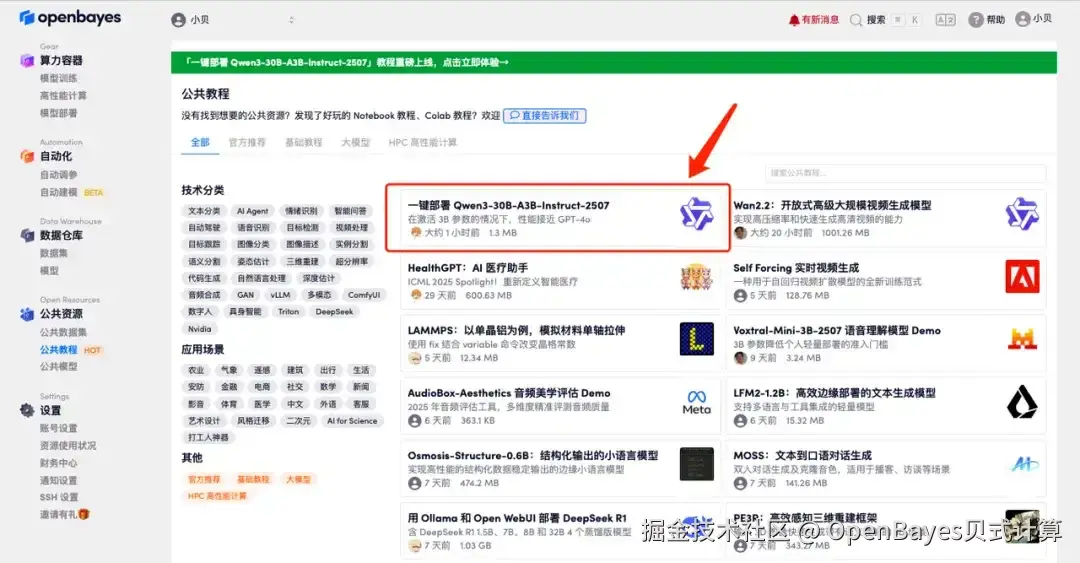Viewport: 1080px width, 563px height.
Task: Open 帮助 in the top bar
Action: pyautogui.click(x=996, y=20)
